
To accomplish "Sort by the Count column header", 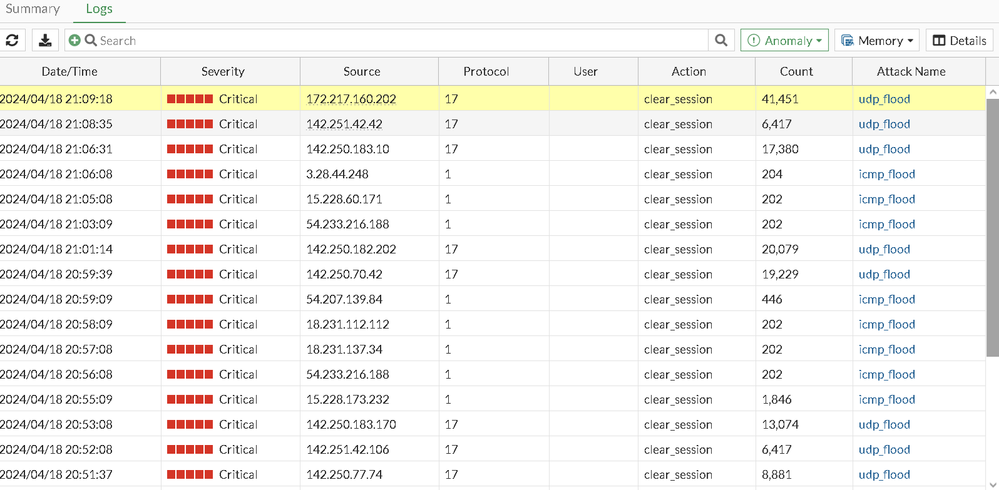I will pos(797,72).
